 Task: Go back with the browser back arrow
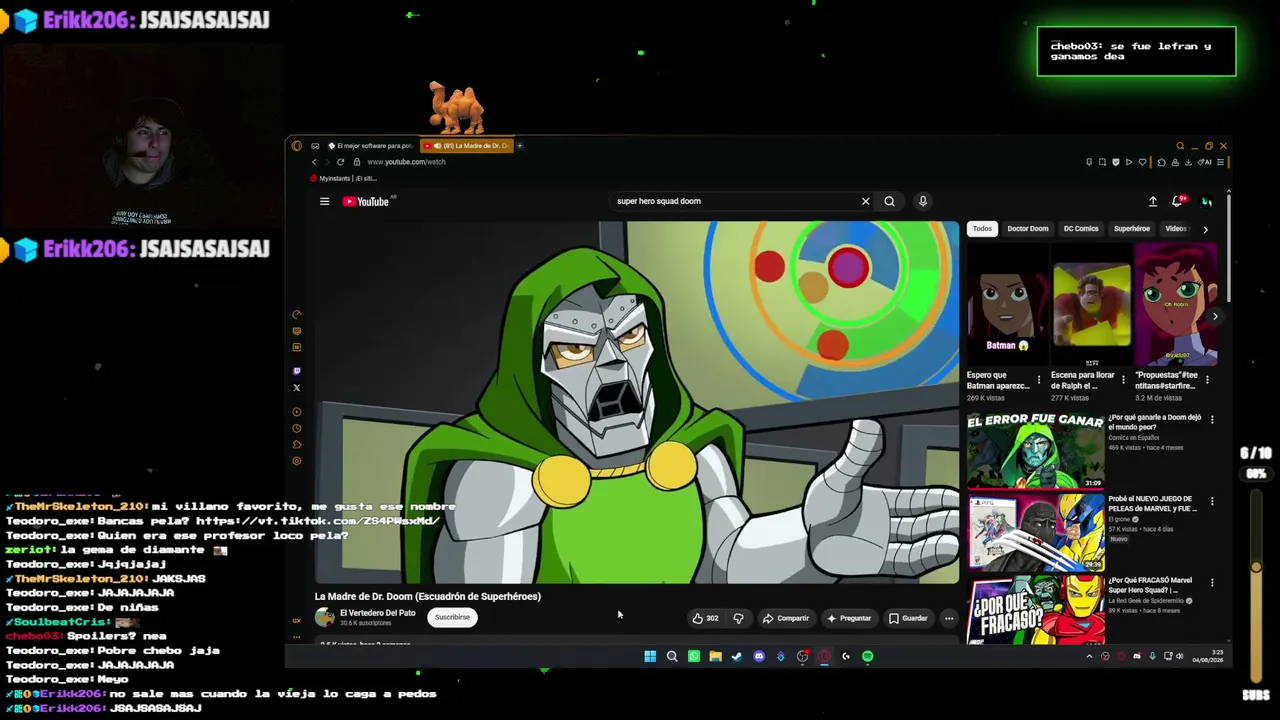pos(314,162)
